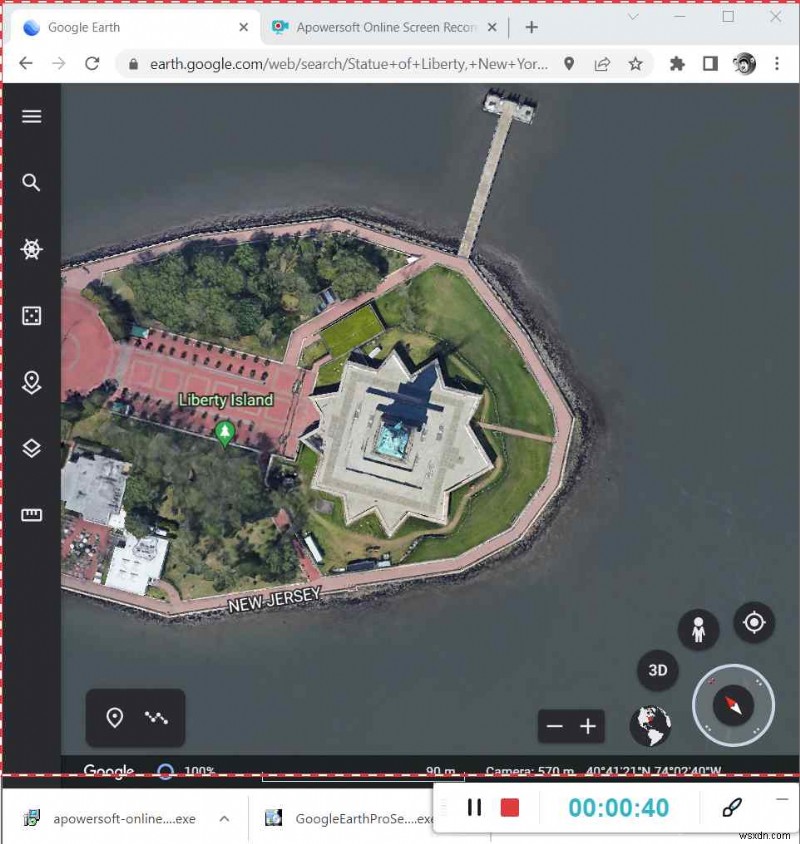
Task: Stop the screen recording
Action: click(511, 808)
